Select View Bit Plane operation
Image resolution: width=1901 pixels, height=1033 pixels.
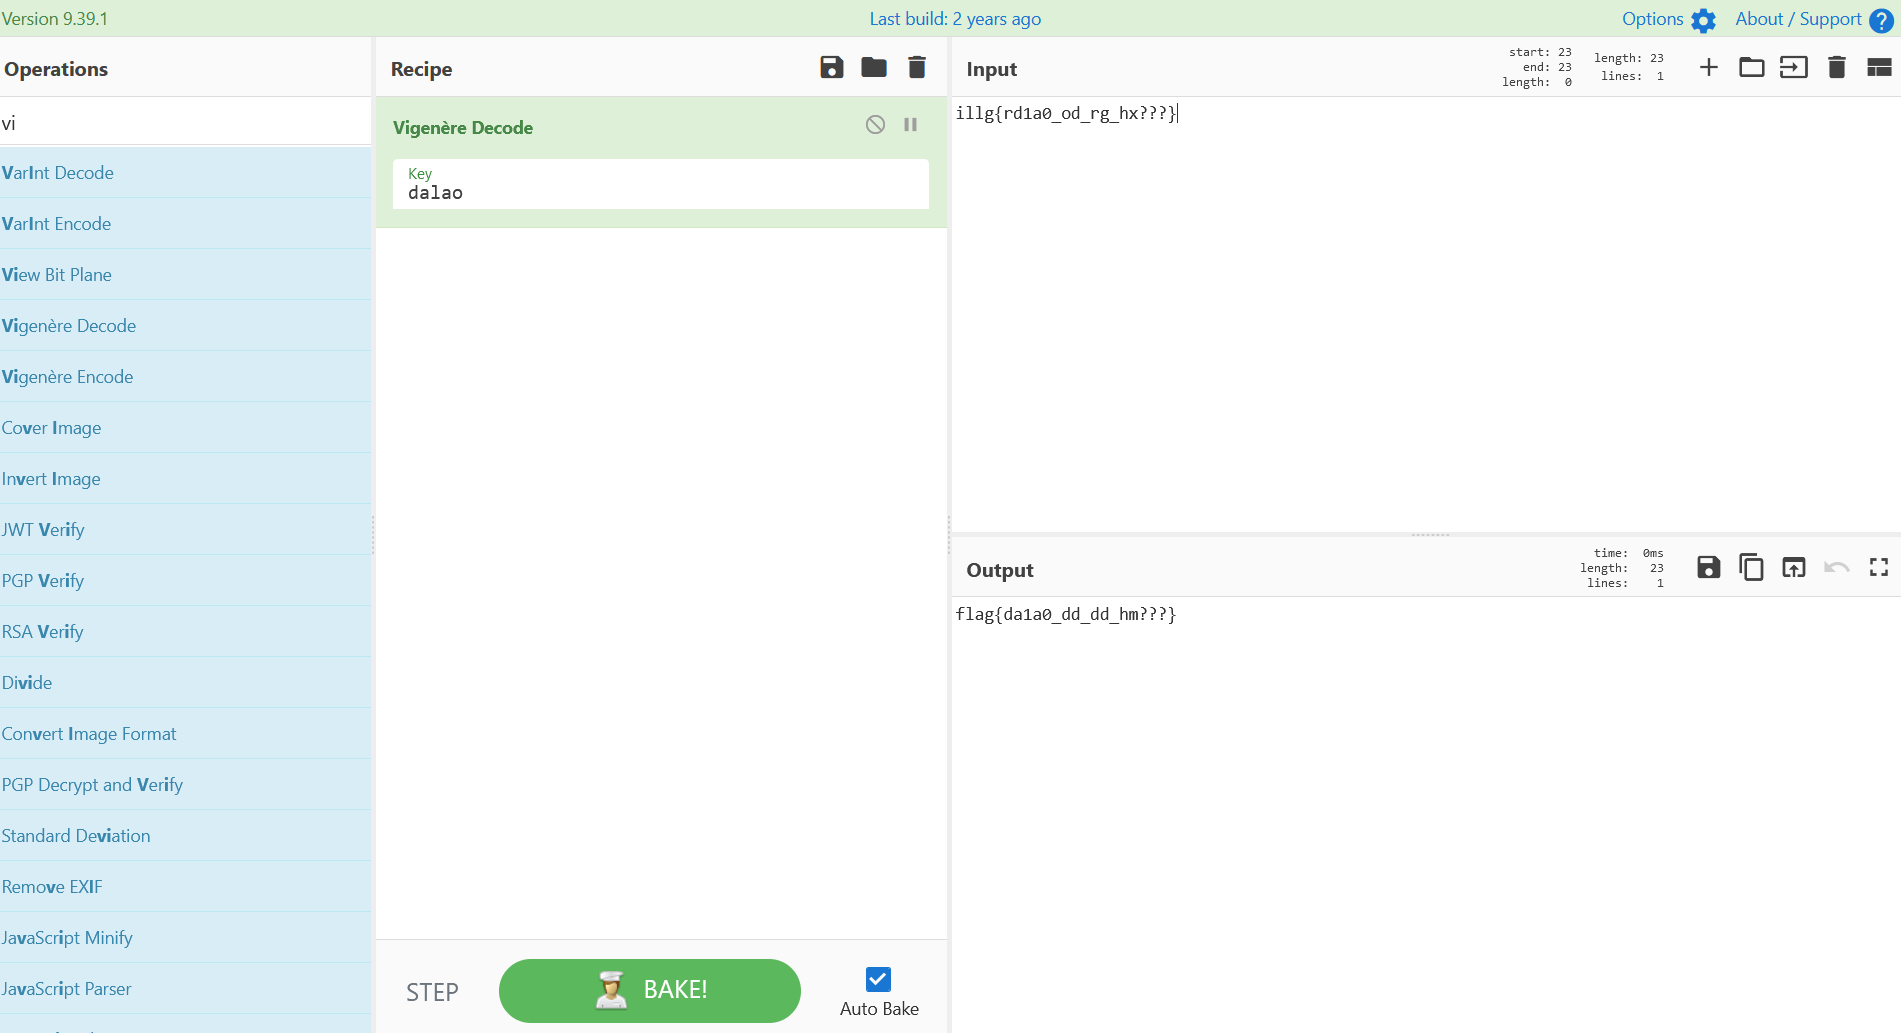point(186,275)
